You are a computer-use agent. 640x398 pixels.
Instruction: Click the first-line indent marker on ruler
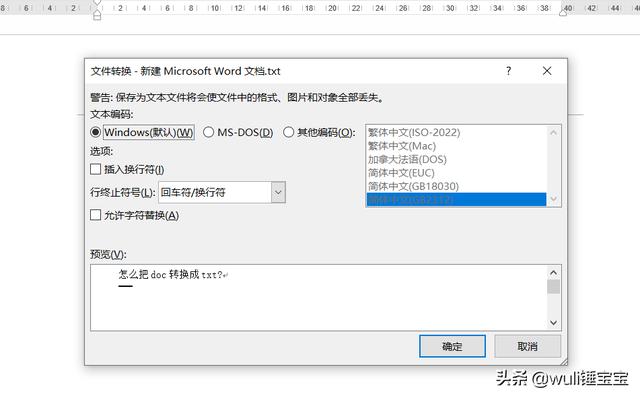(97, 3)
